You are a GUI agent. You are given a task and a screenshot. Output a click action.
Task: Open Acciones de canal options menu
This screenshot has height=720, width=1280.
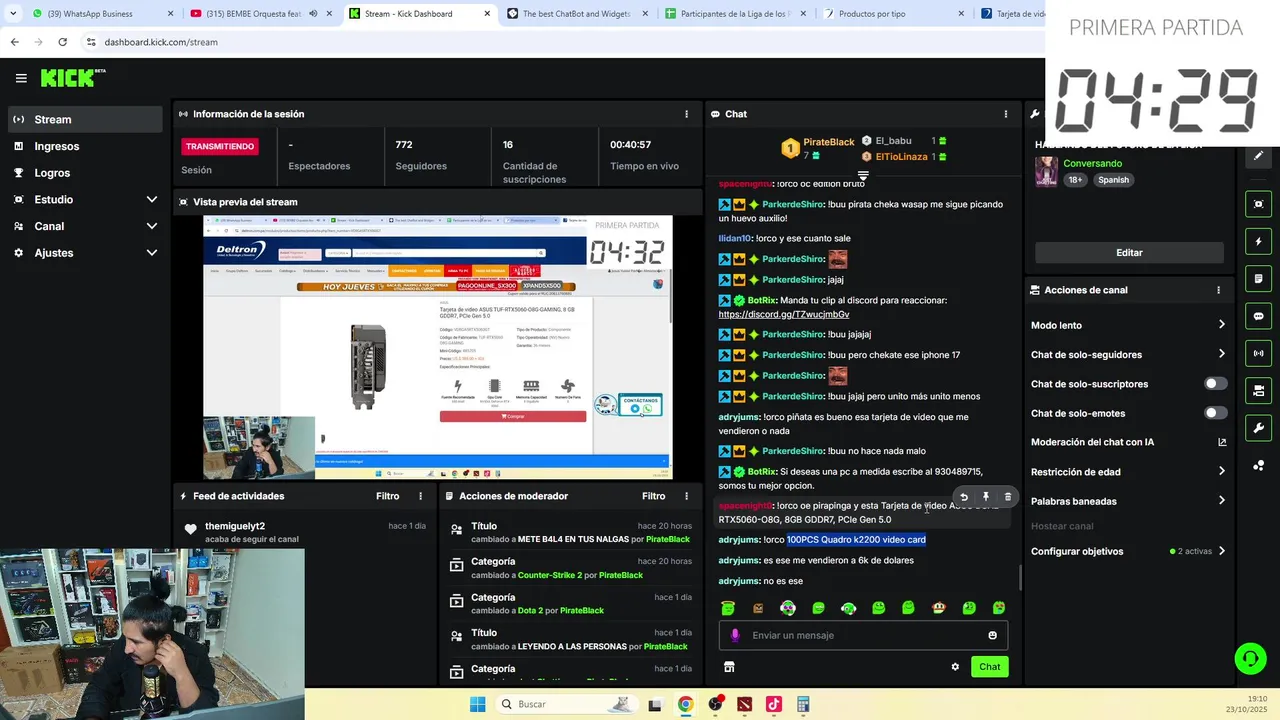[x=1218, y=290]
